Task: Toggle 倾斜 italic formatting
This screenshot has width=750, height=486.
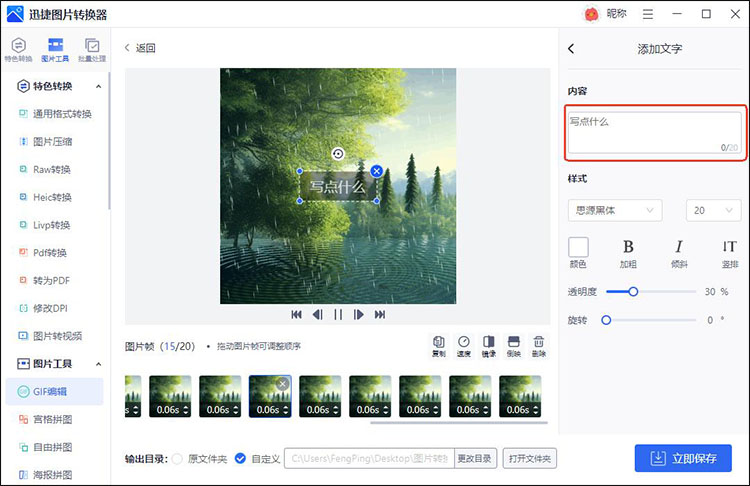Action: point(679,253)
